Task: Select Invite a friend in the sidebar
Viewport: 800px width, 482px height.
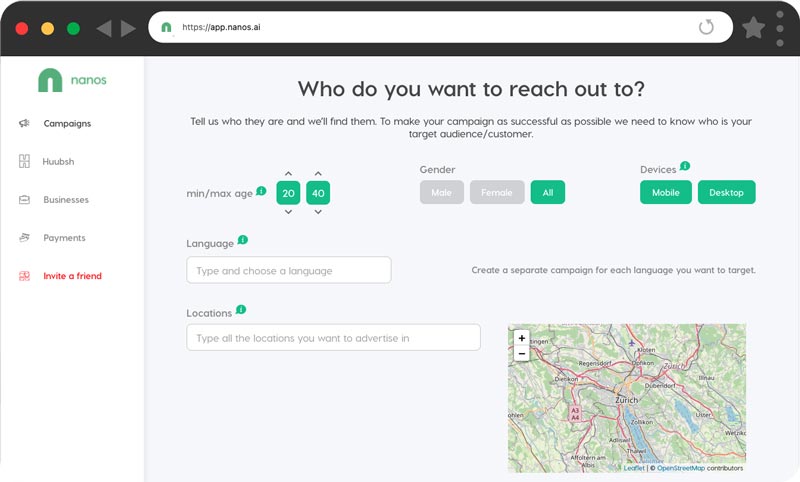Action: (72, 276)
